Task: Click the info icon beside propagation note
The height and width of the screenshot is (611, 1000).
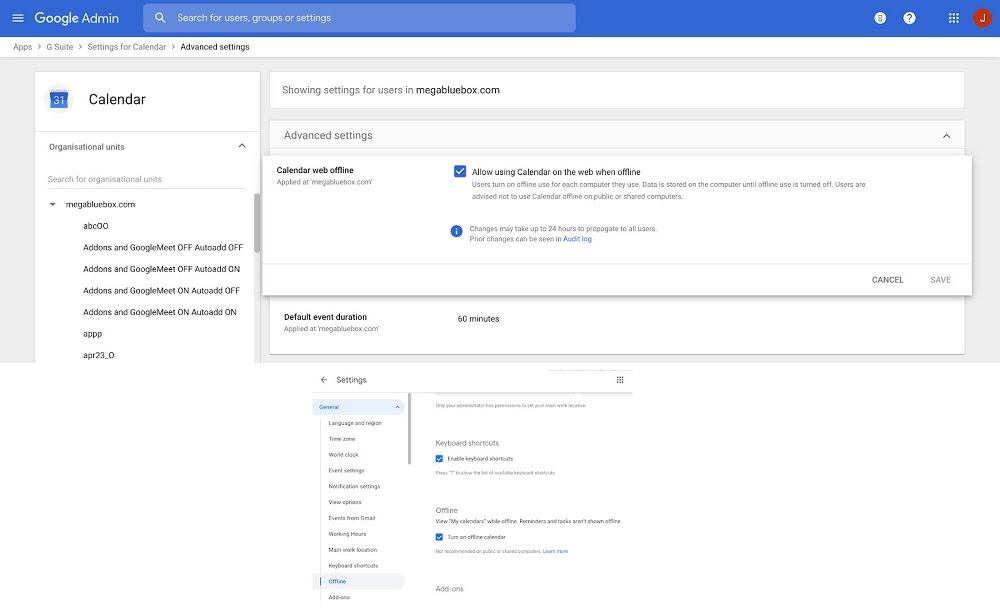Action: [456, 231]
